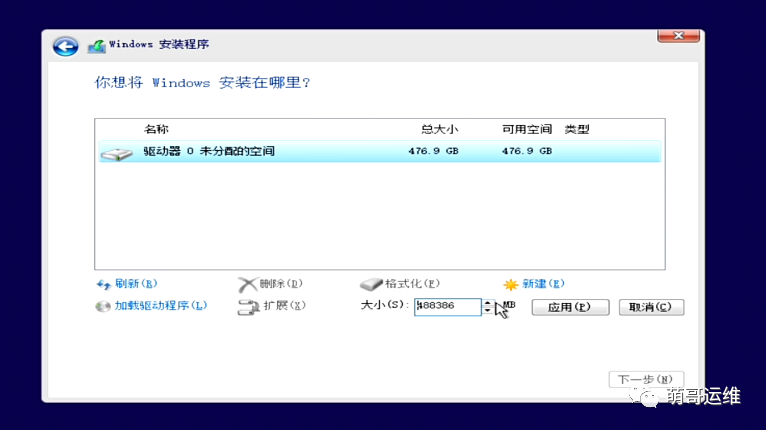Cancel with 取消(C) button
This screenshot has width=766, height=430.
pos(651,307)
